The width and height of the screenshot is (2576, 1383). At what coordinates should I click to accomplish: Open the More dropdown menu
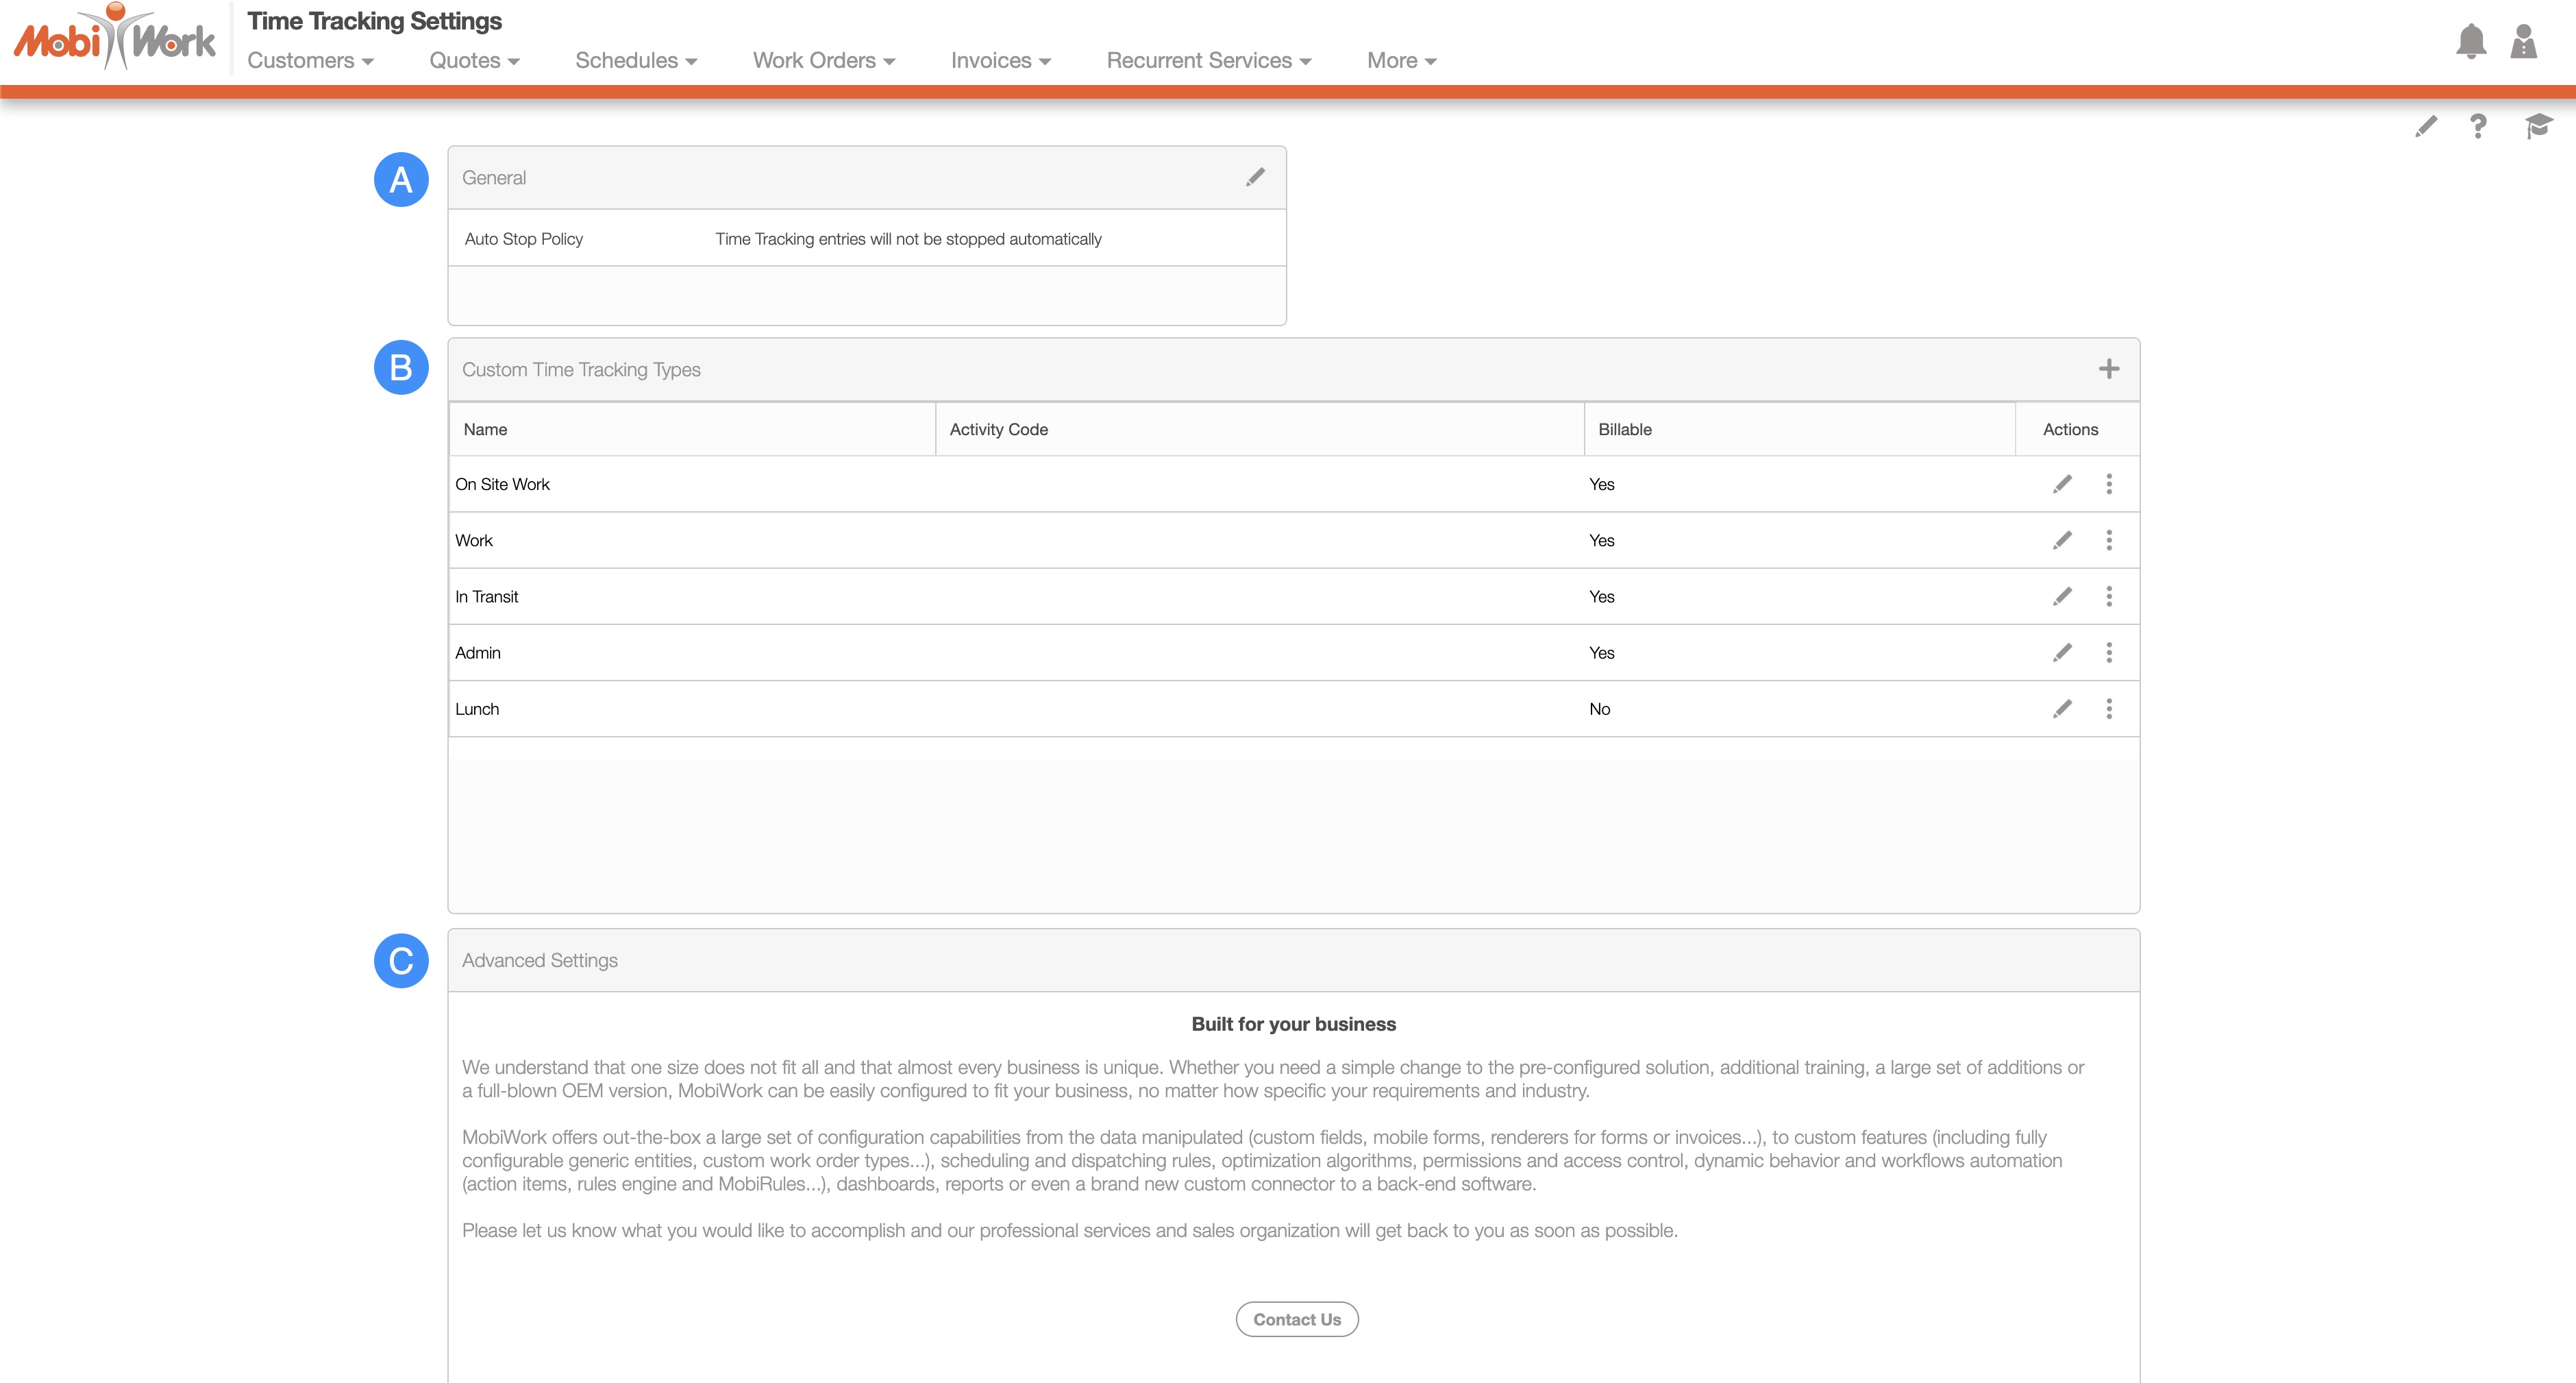point(1401,61)
